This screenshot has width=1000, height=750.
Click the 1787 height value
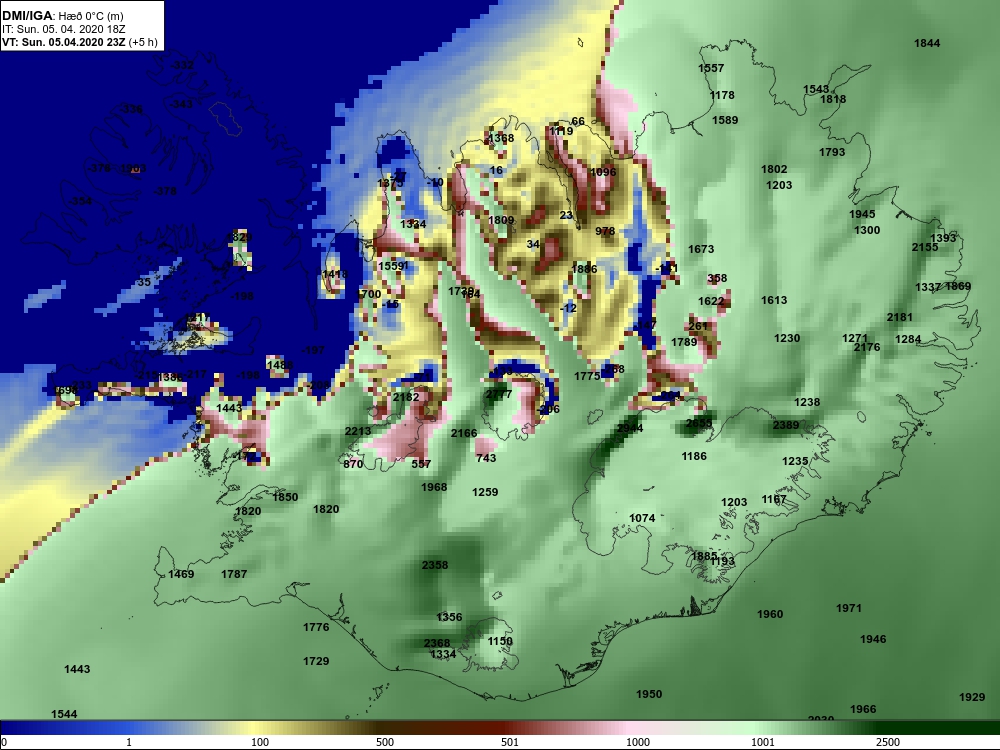234,574
